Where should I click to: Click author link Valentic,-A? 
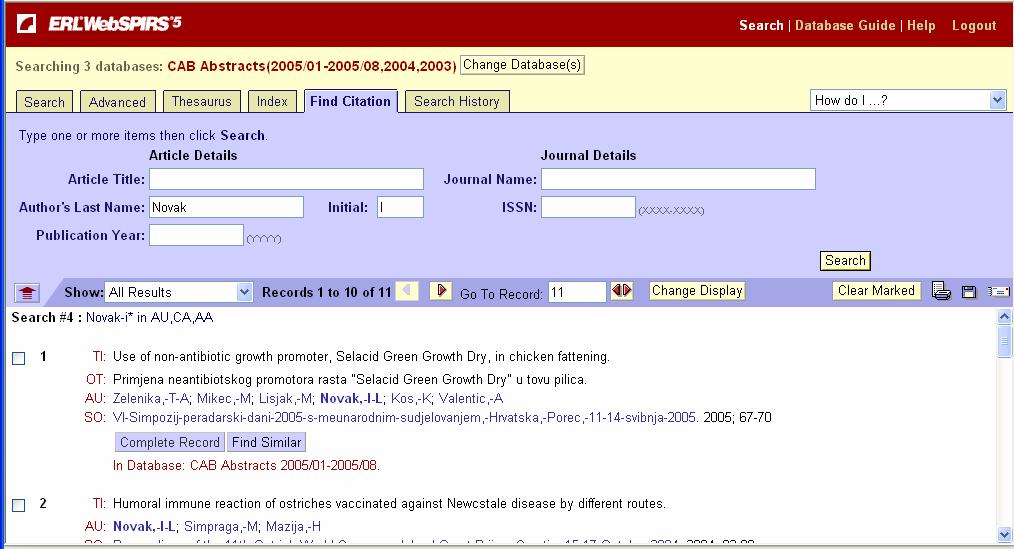tap(471, 398)
